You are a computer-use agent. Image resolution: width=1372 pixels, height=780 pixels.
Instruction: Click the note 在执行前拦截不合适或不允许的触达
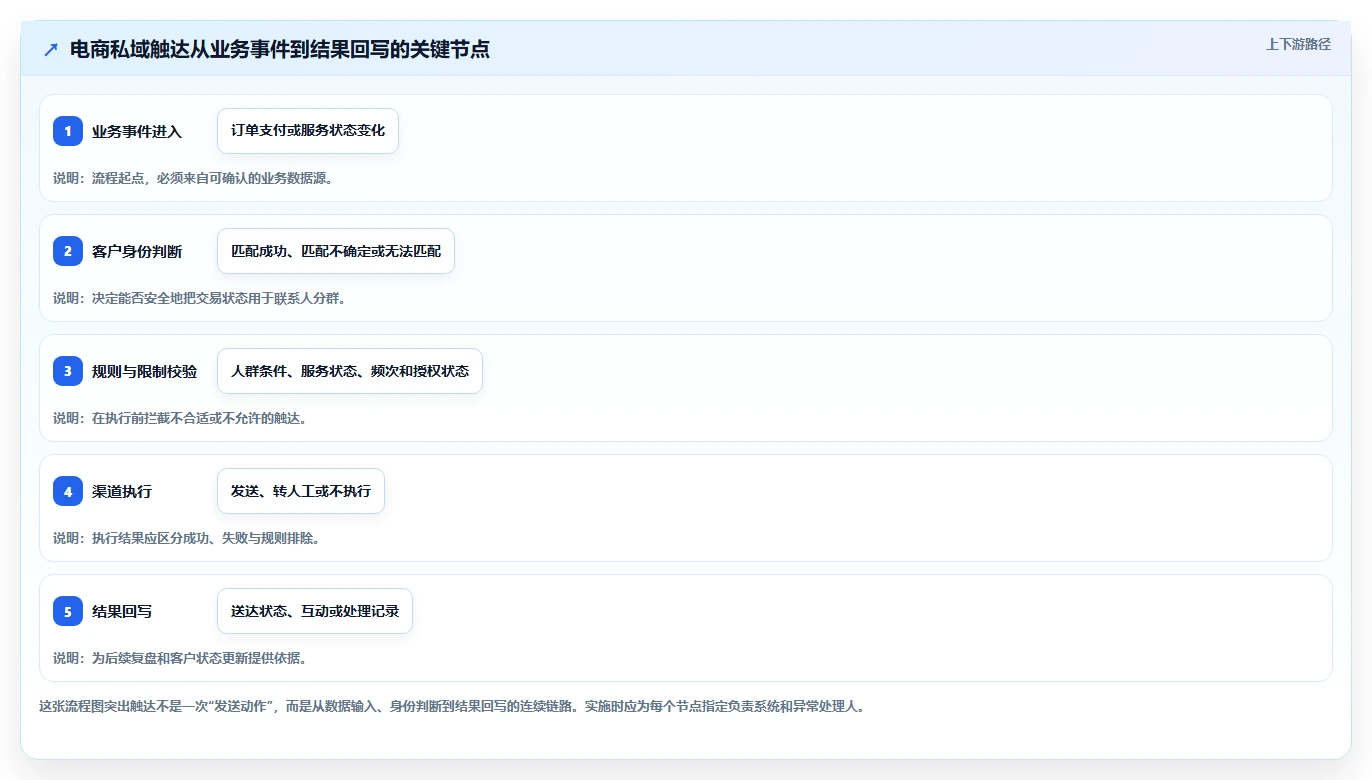(x=180, y=418)
